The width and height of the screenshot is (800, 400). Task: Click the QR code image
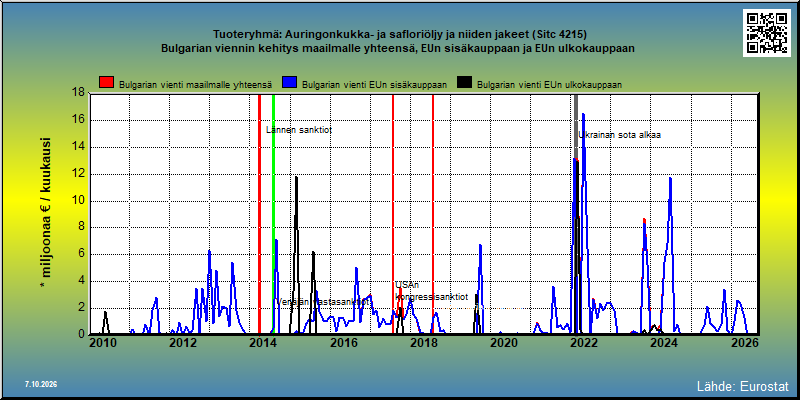[766, 33]
